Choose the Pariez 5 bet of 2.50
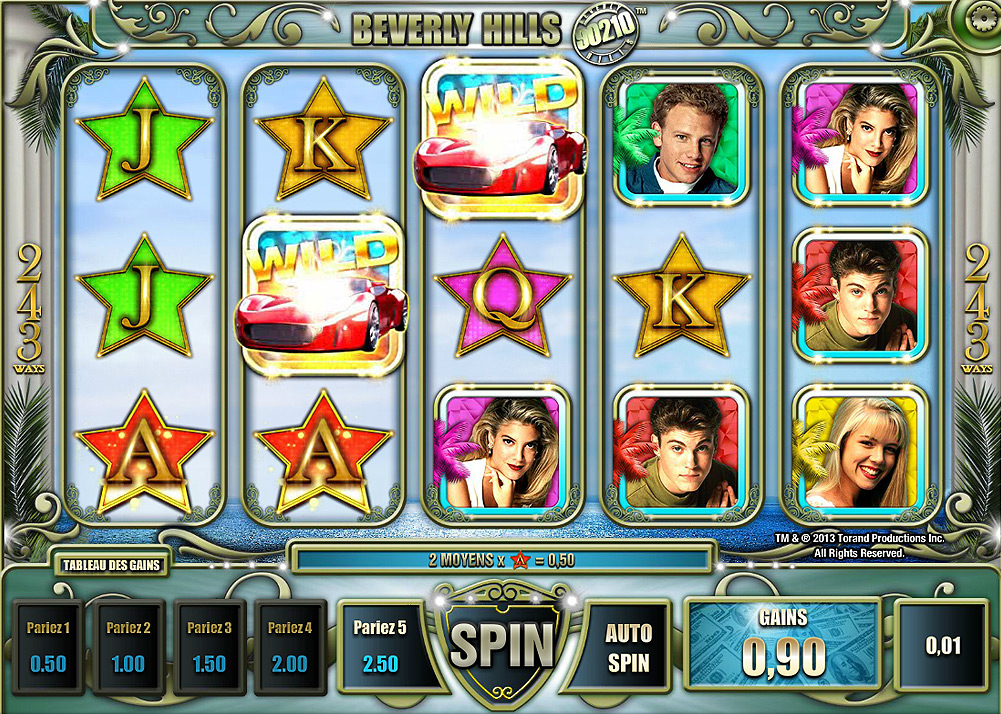Screen dimensions: 1001x714 (380, 646)
